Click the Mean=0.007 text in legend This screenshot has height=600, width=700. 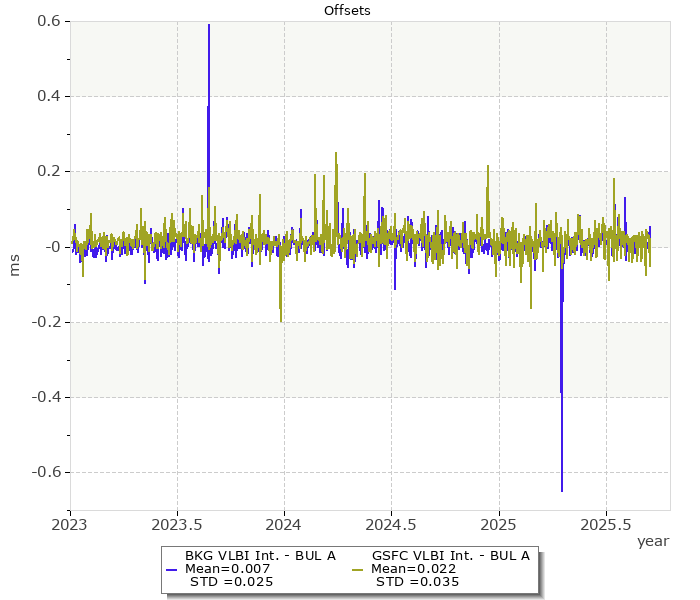coord(227,569)
